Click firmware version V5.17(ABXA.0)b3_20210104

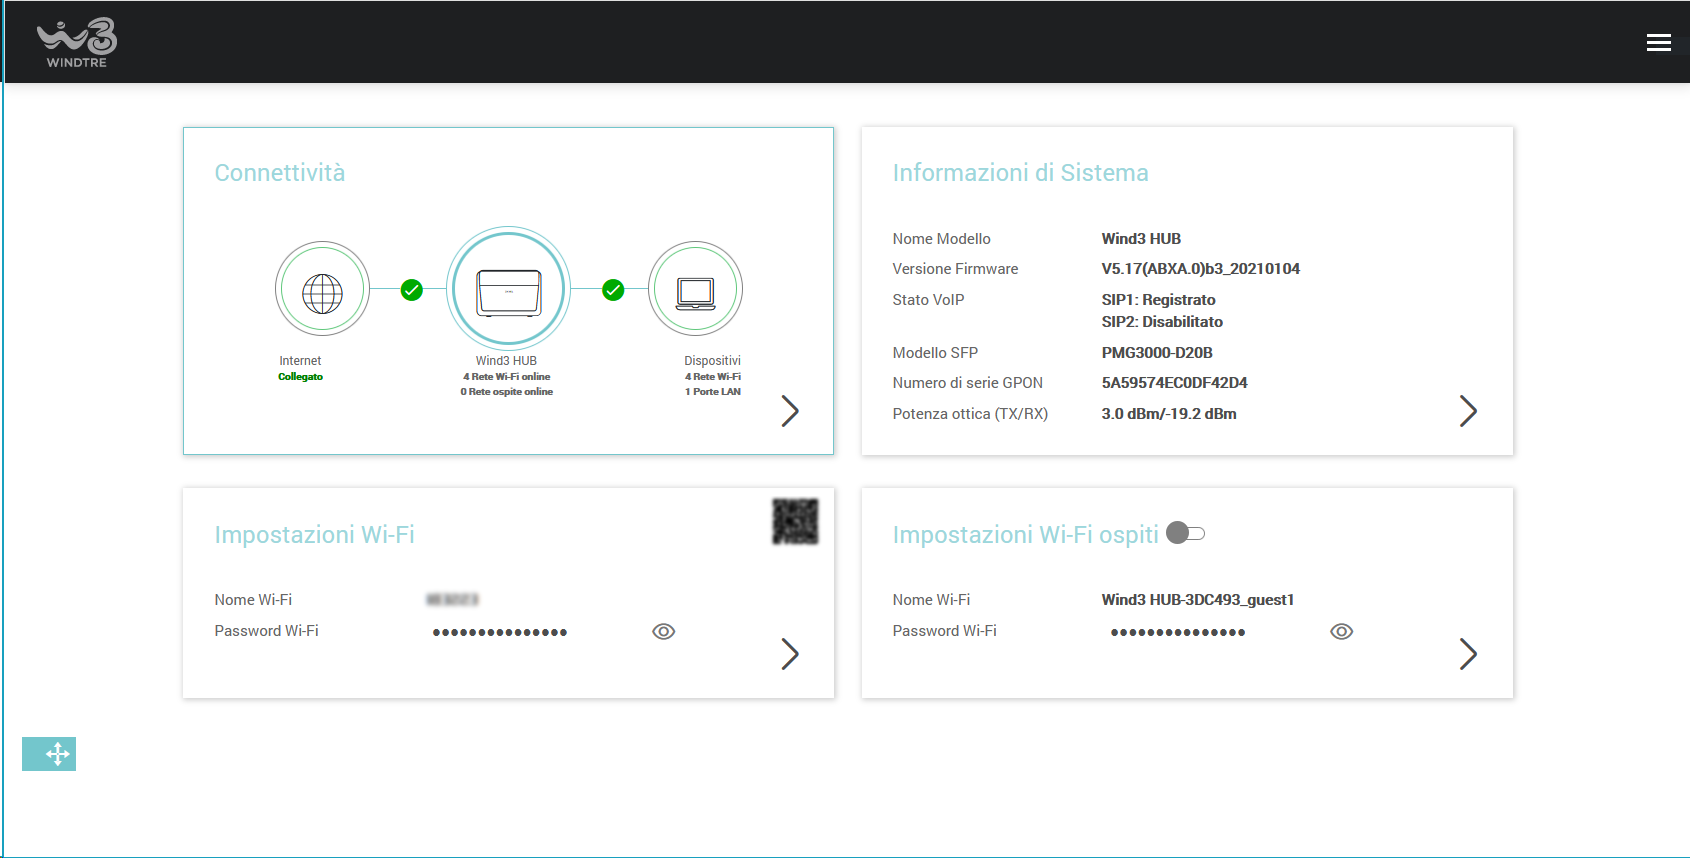1200,269
